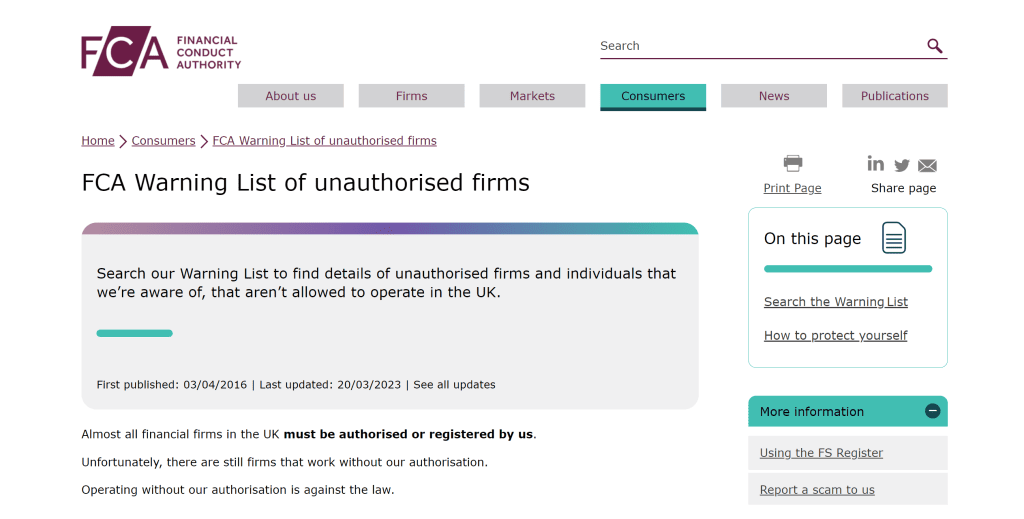Viewport: 1024px width, 519px height.
Task: Open How to protect yourself link
Action: point(835,336)
